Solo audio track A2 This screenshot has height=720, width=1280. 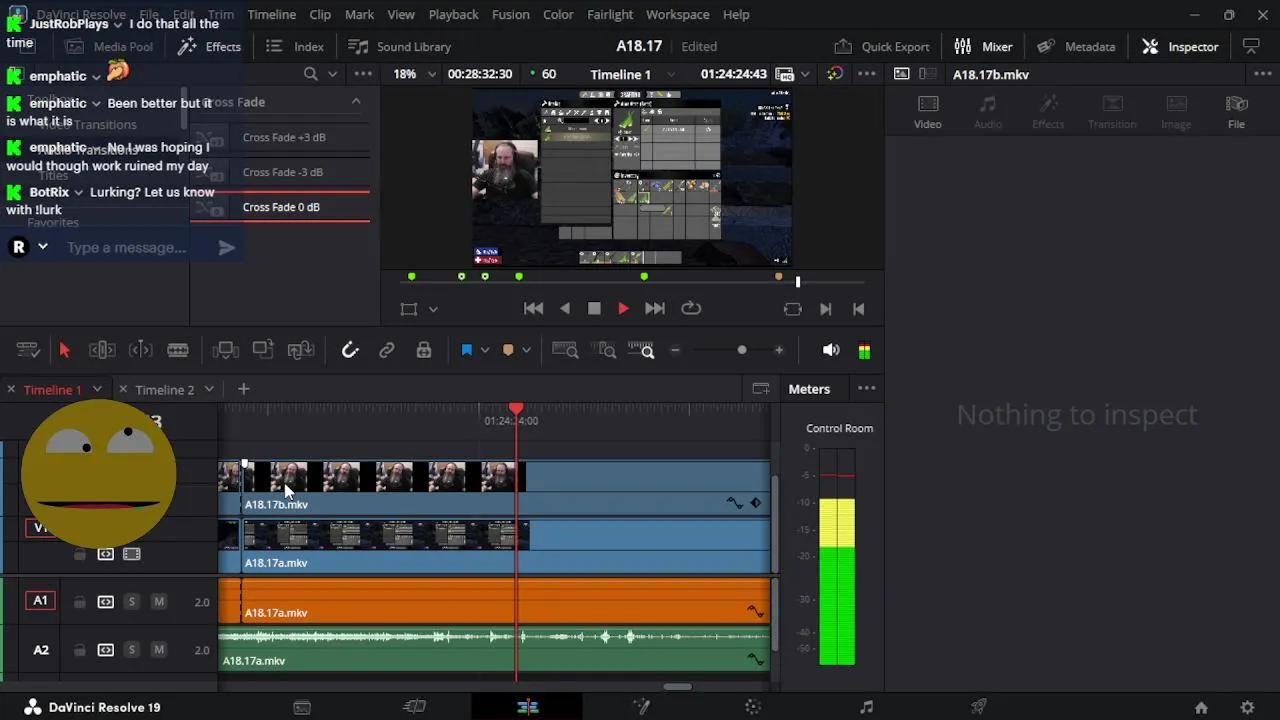tap(131, 650)
